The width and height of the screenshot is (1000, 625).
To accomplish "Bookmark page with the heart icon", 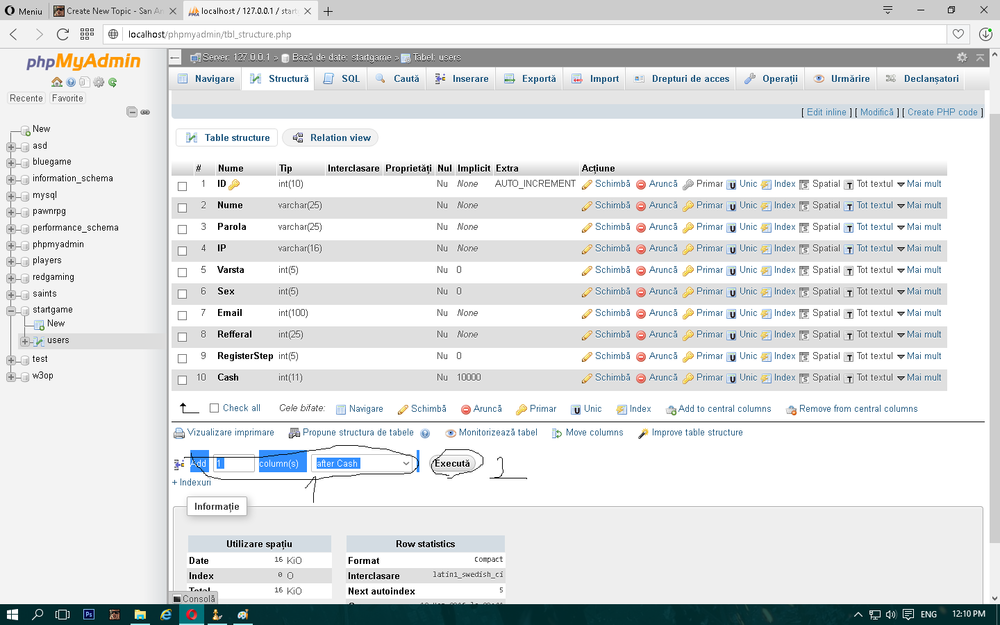I will [958, 34].
